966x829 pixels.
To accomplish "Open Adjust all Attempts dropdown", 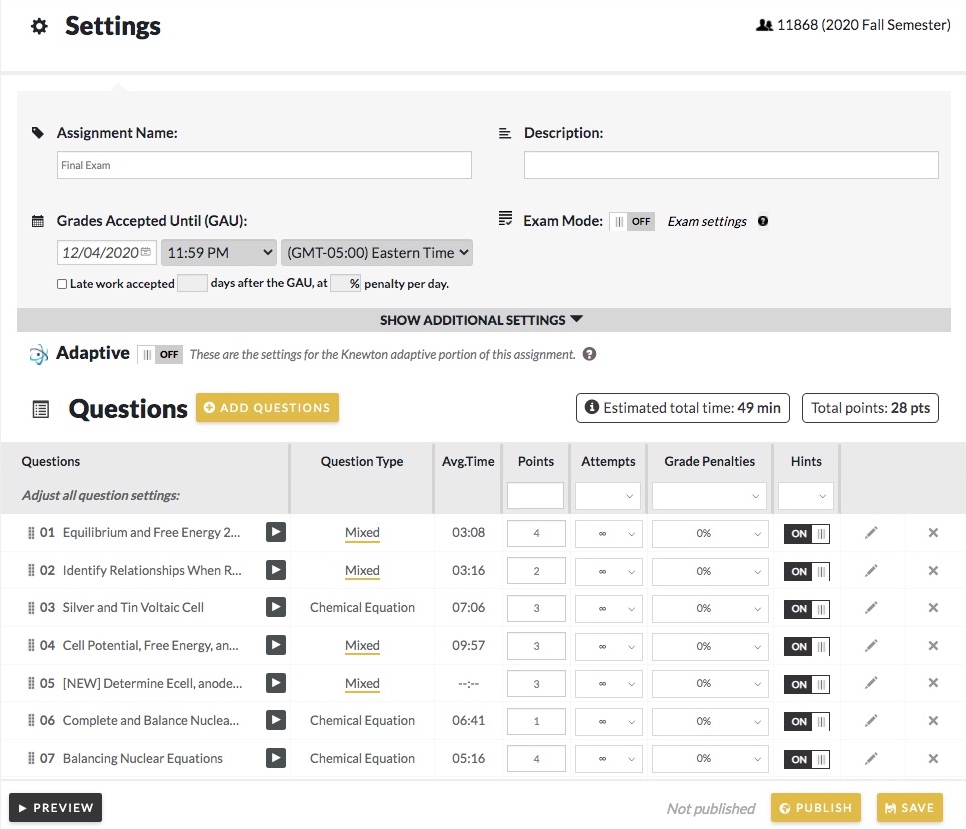I will tap(607, 496).
